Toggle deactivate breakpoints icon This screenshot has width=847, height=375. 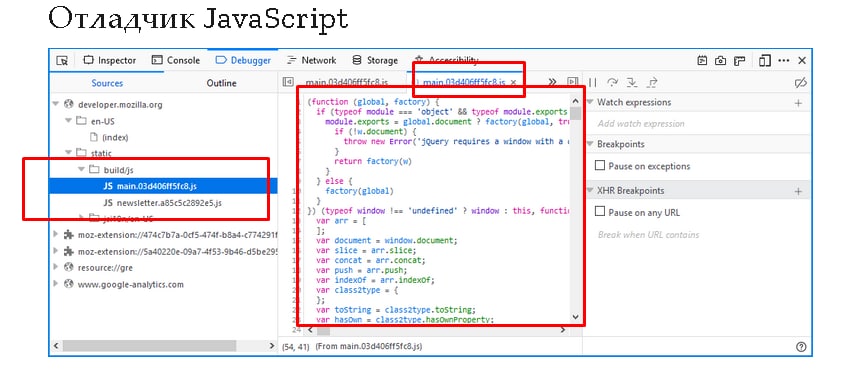point(801,83)
